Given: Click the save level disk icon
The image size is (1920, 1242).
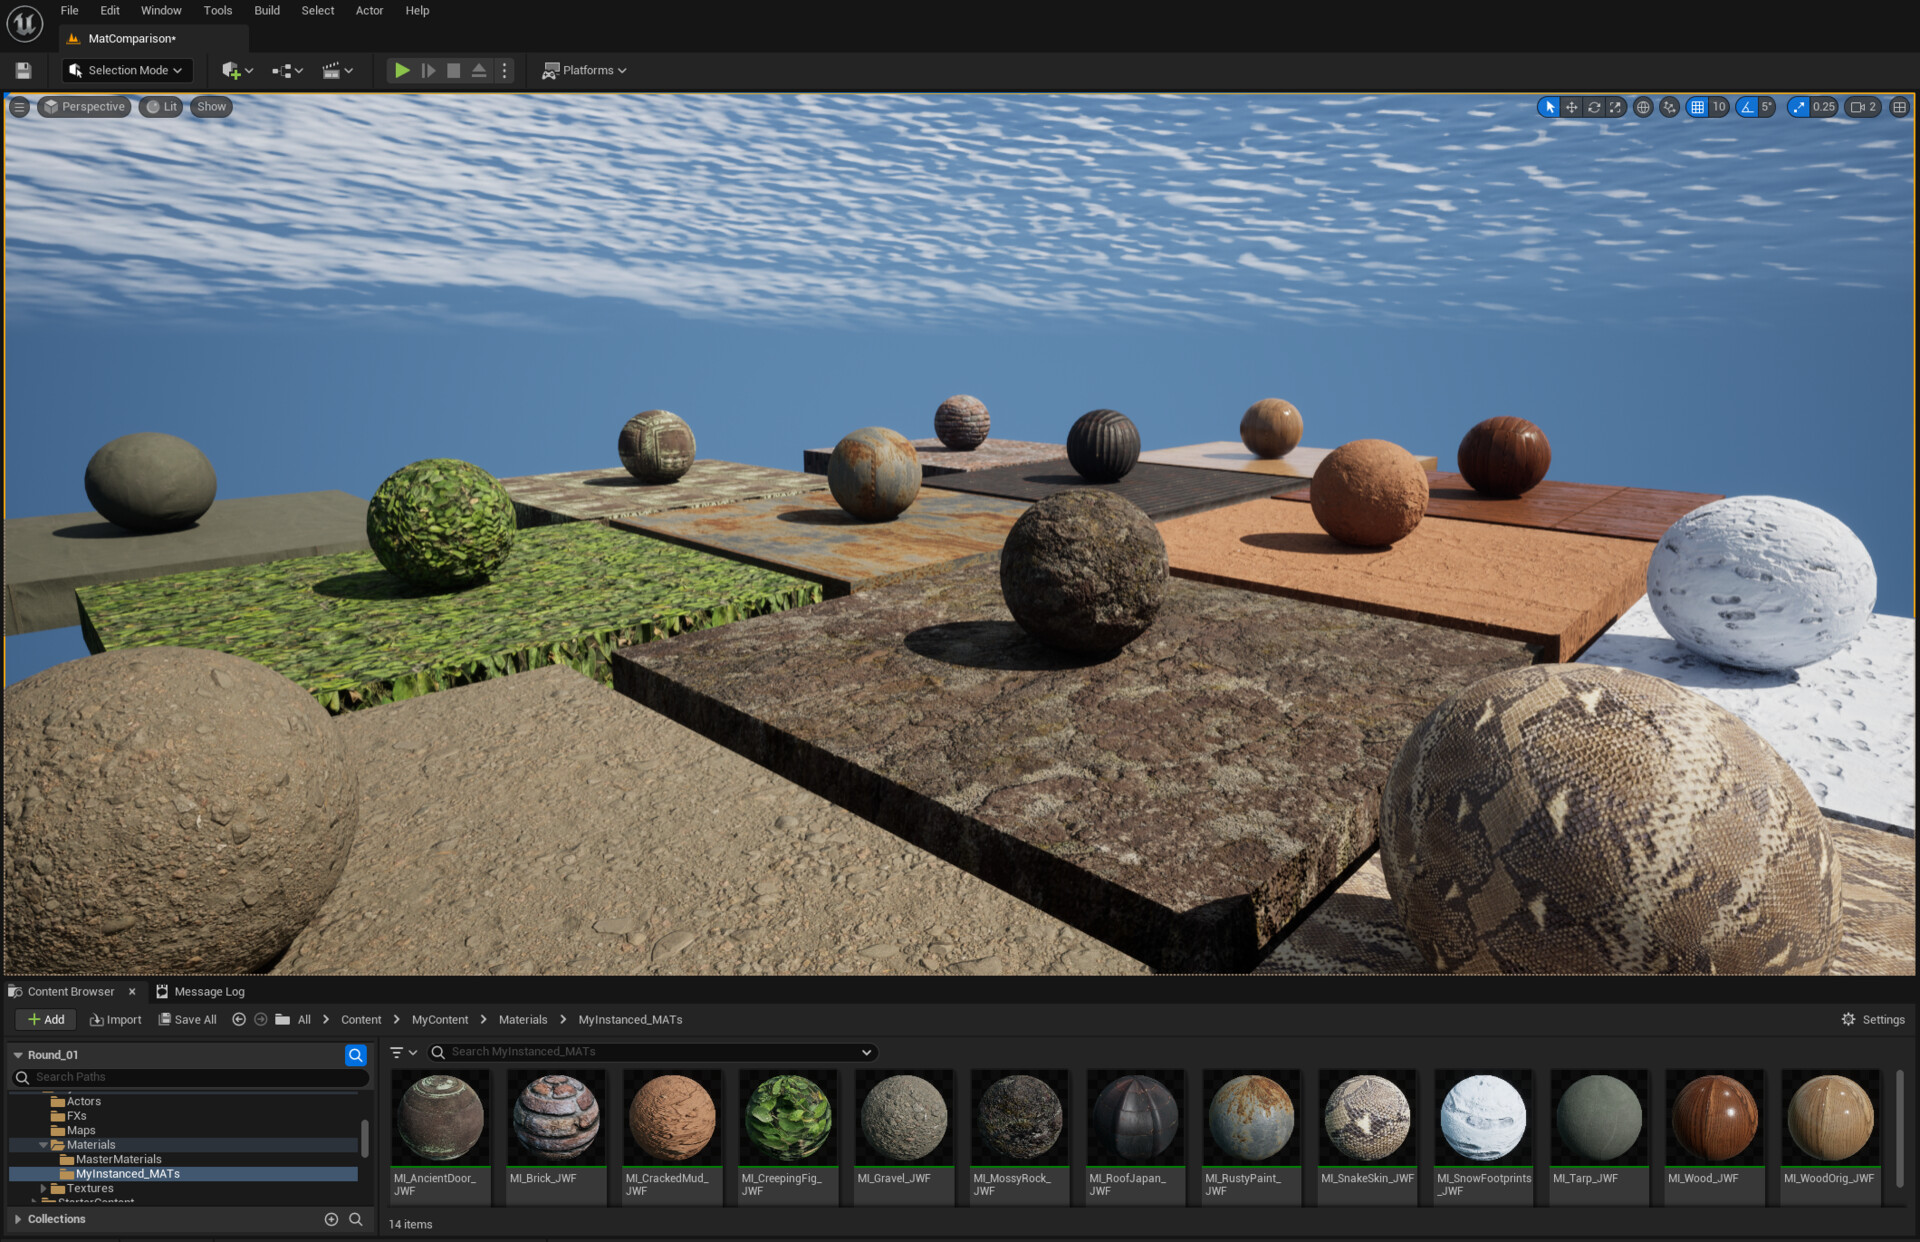Looking at the screenshot, I should tap(23, 70).
